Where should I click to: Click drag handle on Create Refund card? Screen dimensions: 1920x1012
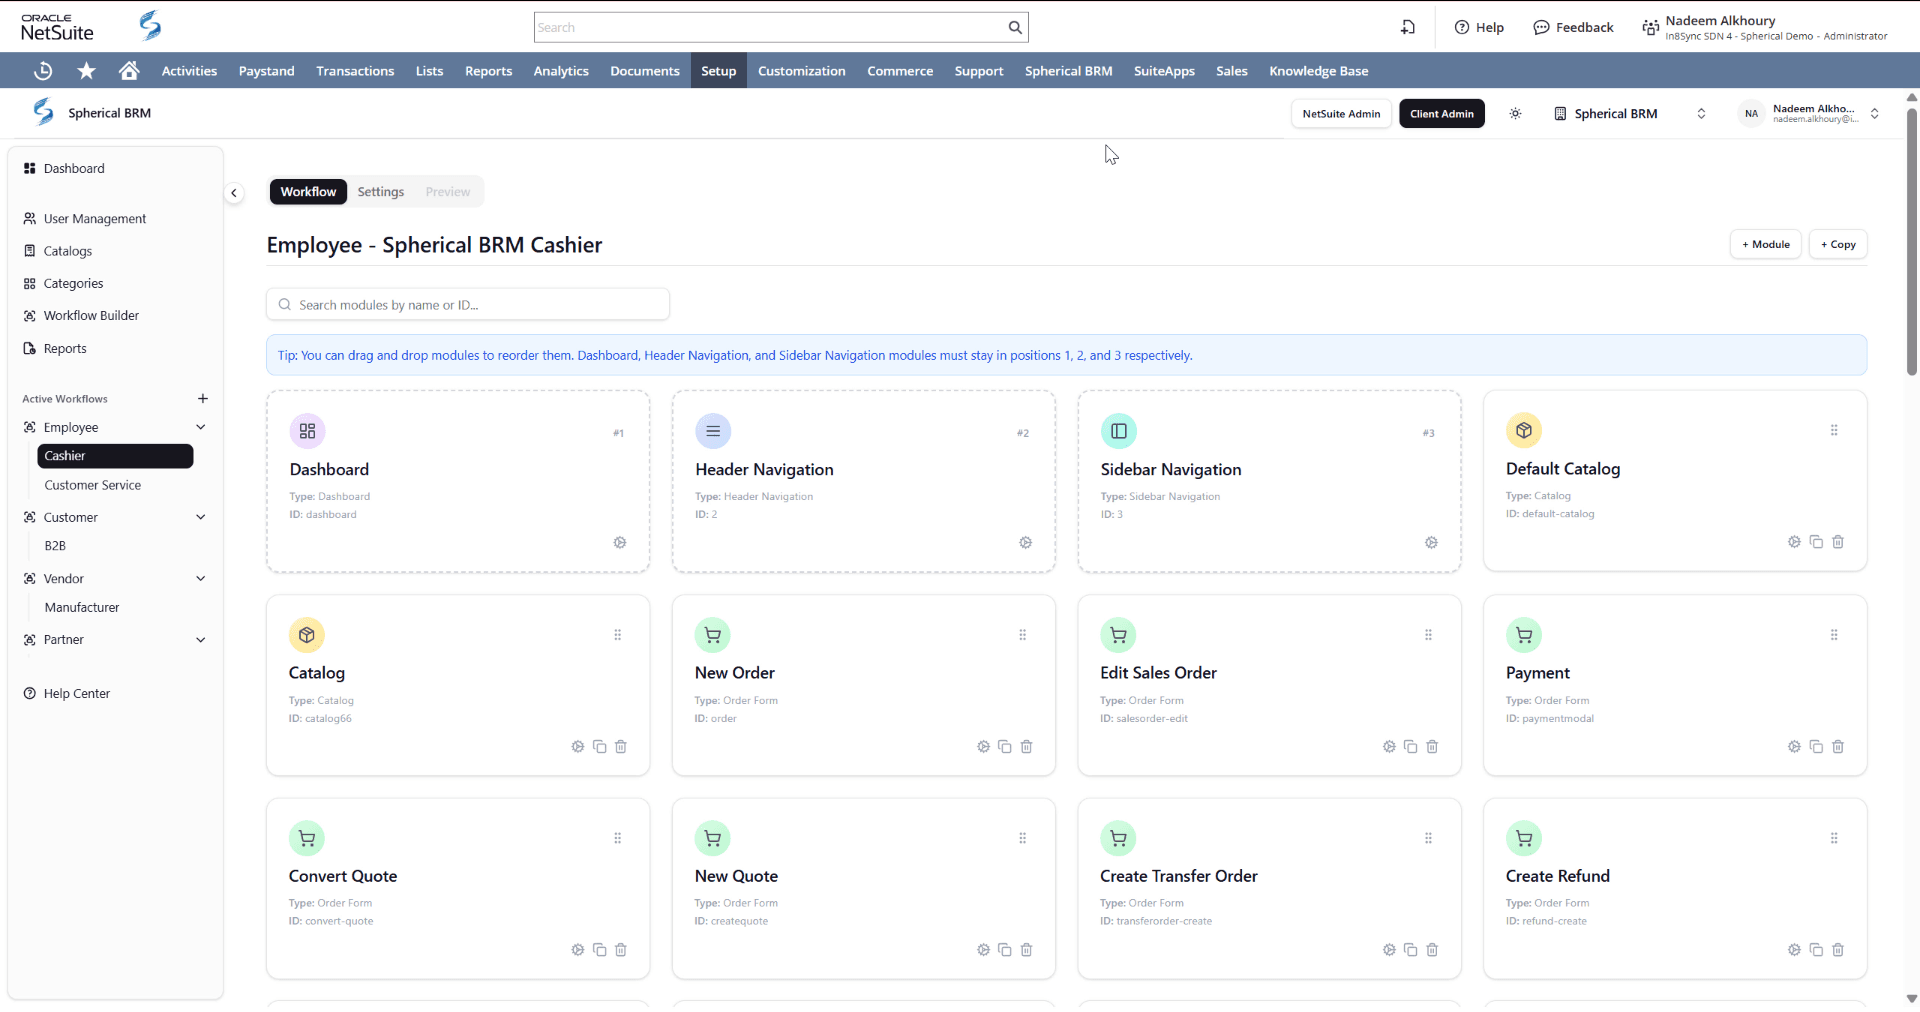point(1834,838)
